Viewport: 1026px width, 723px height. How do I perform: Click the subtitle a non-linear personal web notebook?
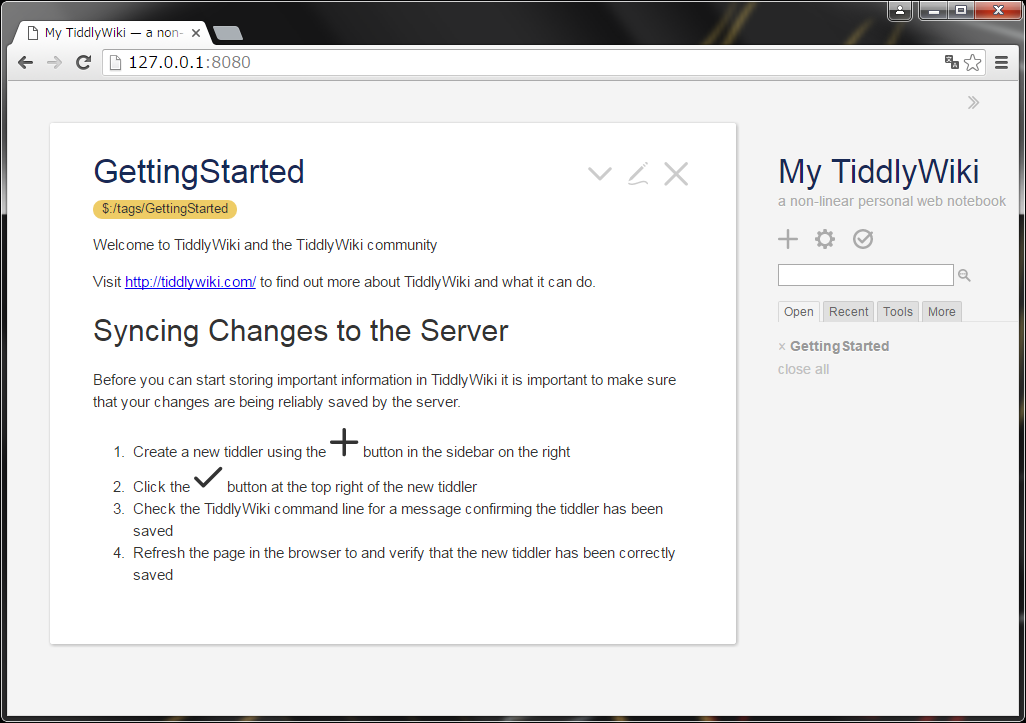point(891,202)
